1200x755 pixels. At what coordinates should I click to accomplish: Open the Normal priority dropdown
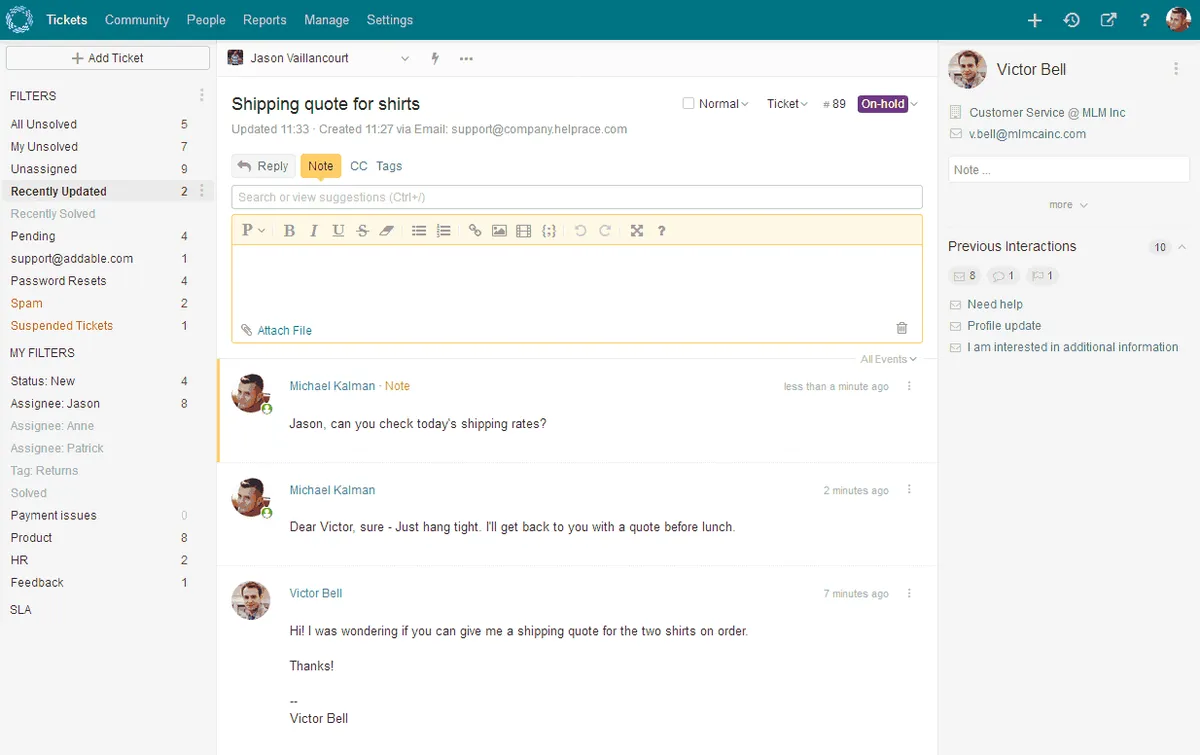pos(724,104)
